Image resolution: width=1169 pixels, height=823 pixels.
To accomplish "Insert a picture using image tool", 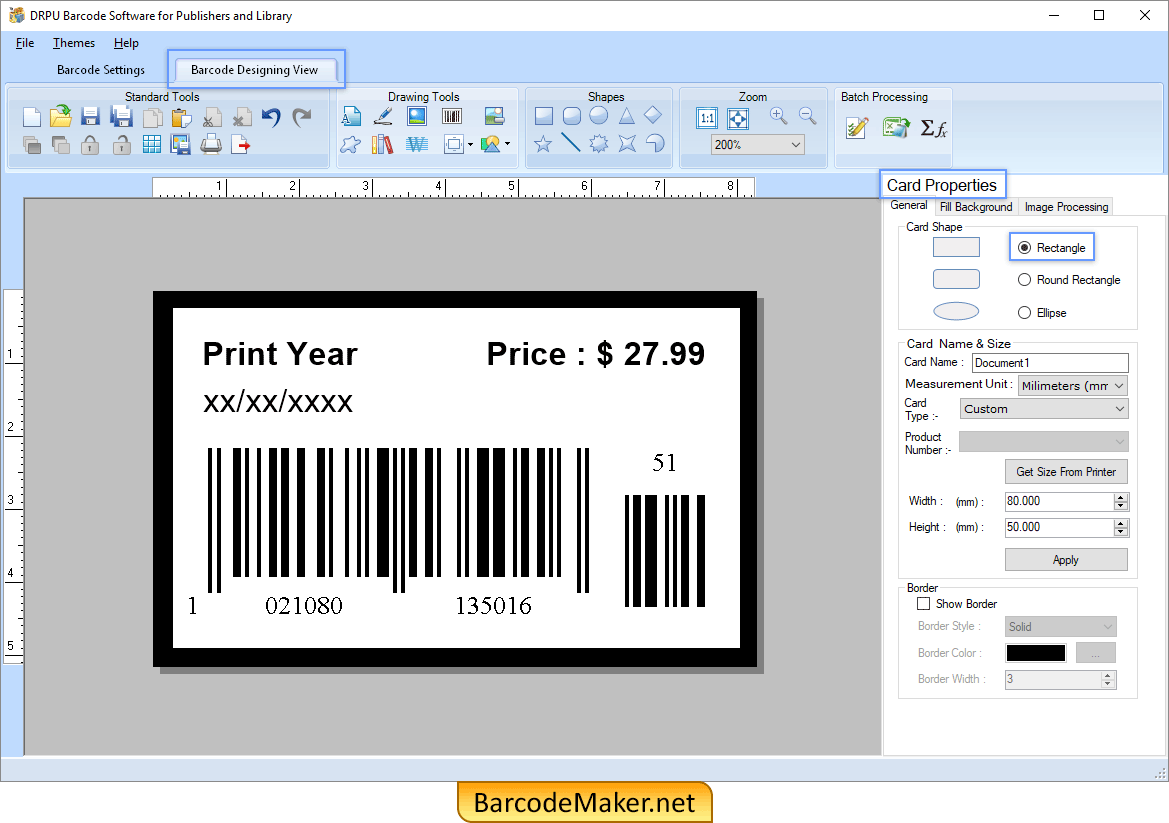I will pyautogui.click(x=417, y=116).
